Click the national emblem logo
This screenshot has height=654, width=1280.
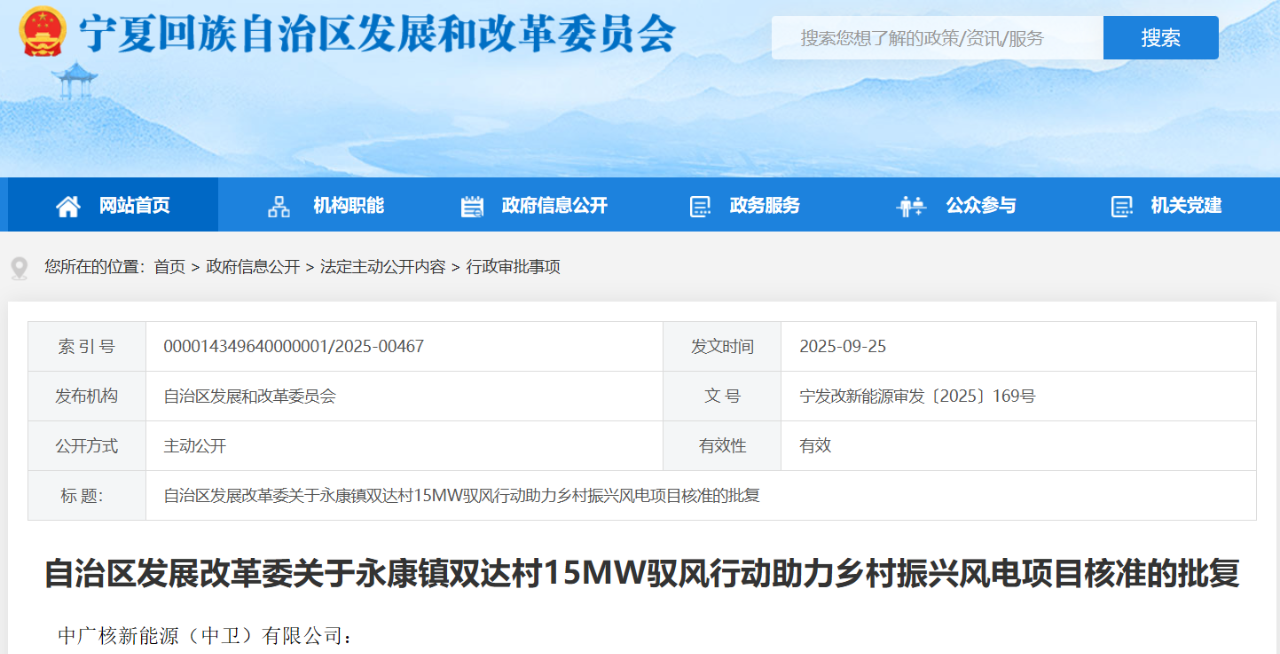(x=43, y=33)
